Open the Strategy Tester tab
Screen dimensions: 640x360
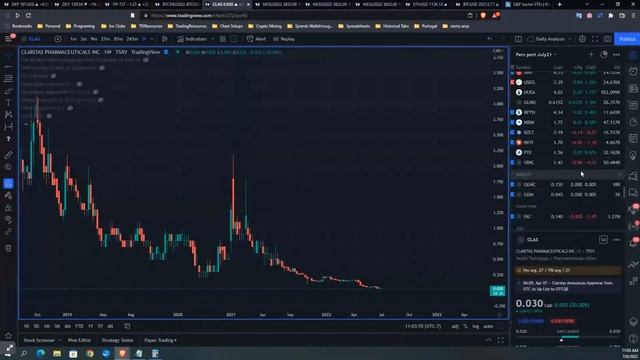[x=118, y=340]
